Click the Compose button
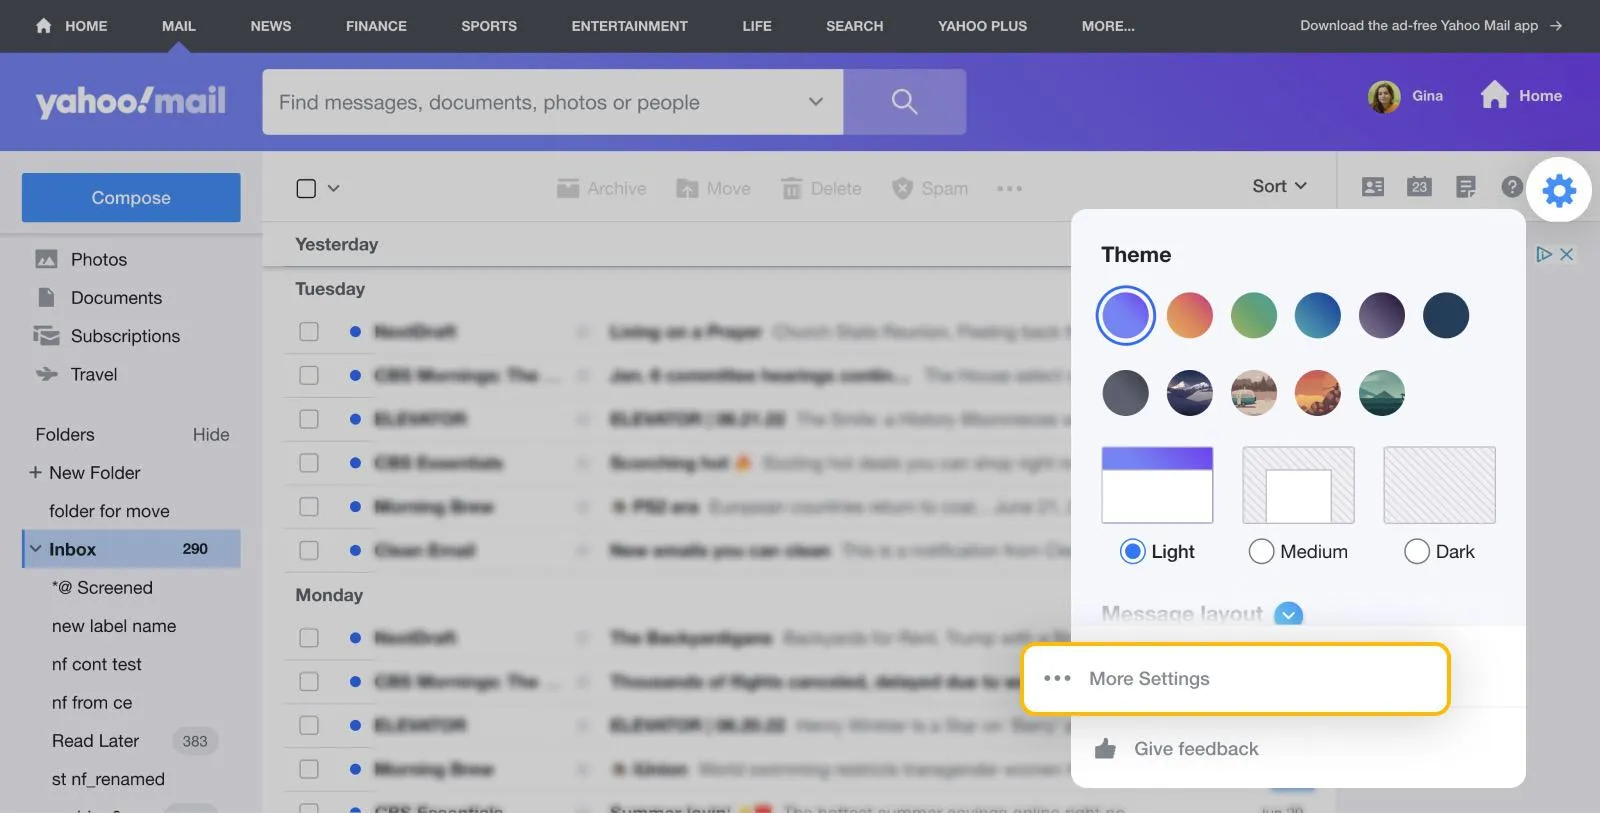Screen dimensions: 1600x813 point(131,198)
